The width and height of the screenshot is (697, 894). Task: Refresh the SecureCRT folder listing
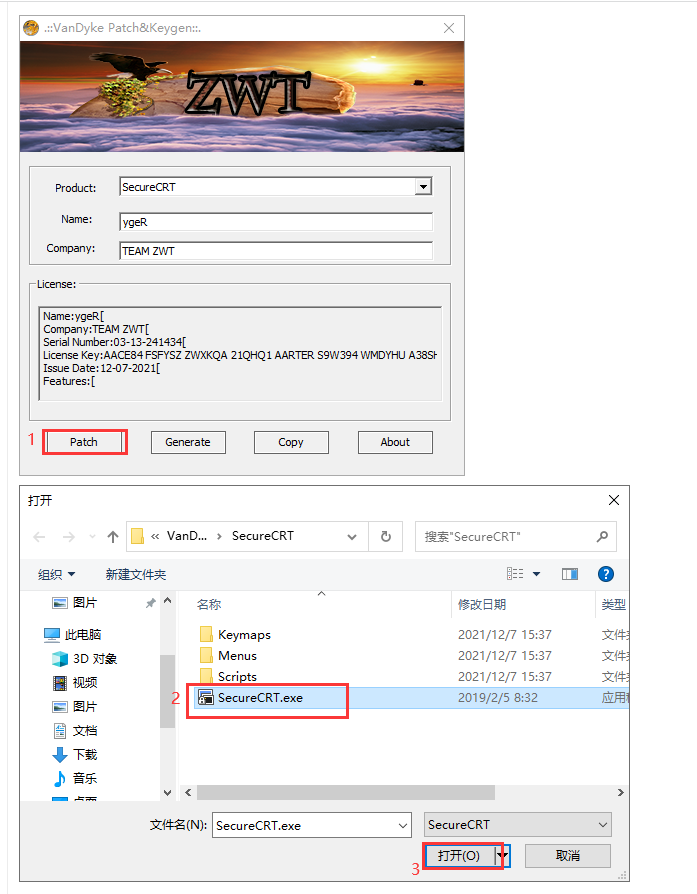click(x=385, y=536)
